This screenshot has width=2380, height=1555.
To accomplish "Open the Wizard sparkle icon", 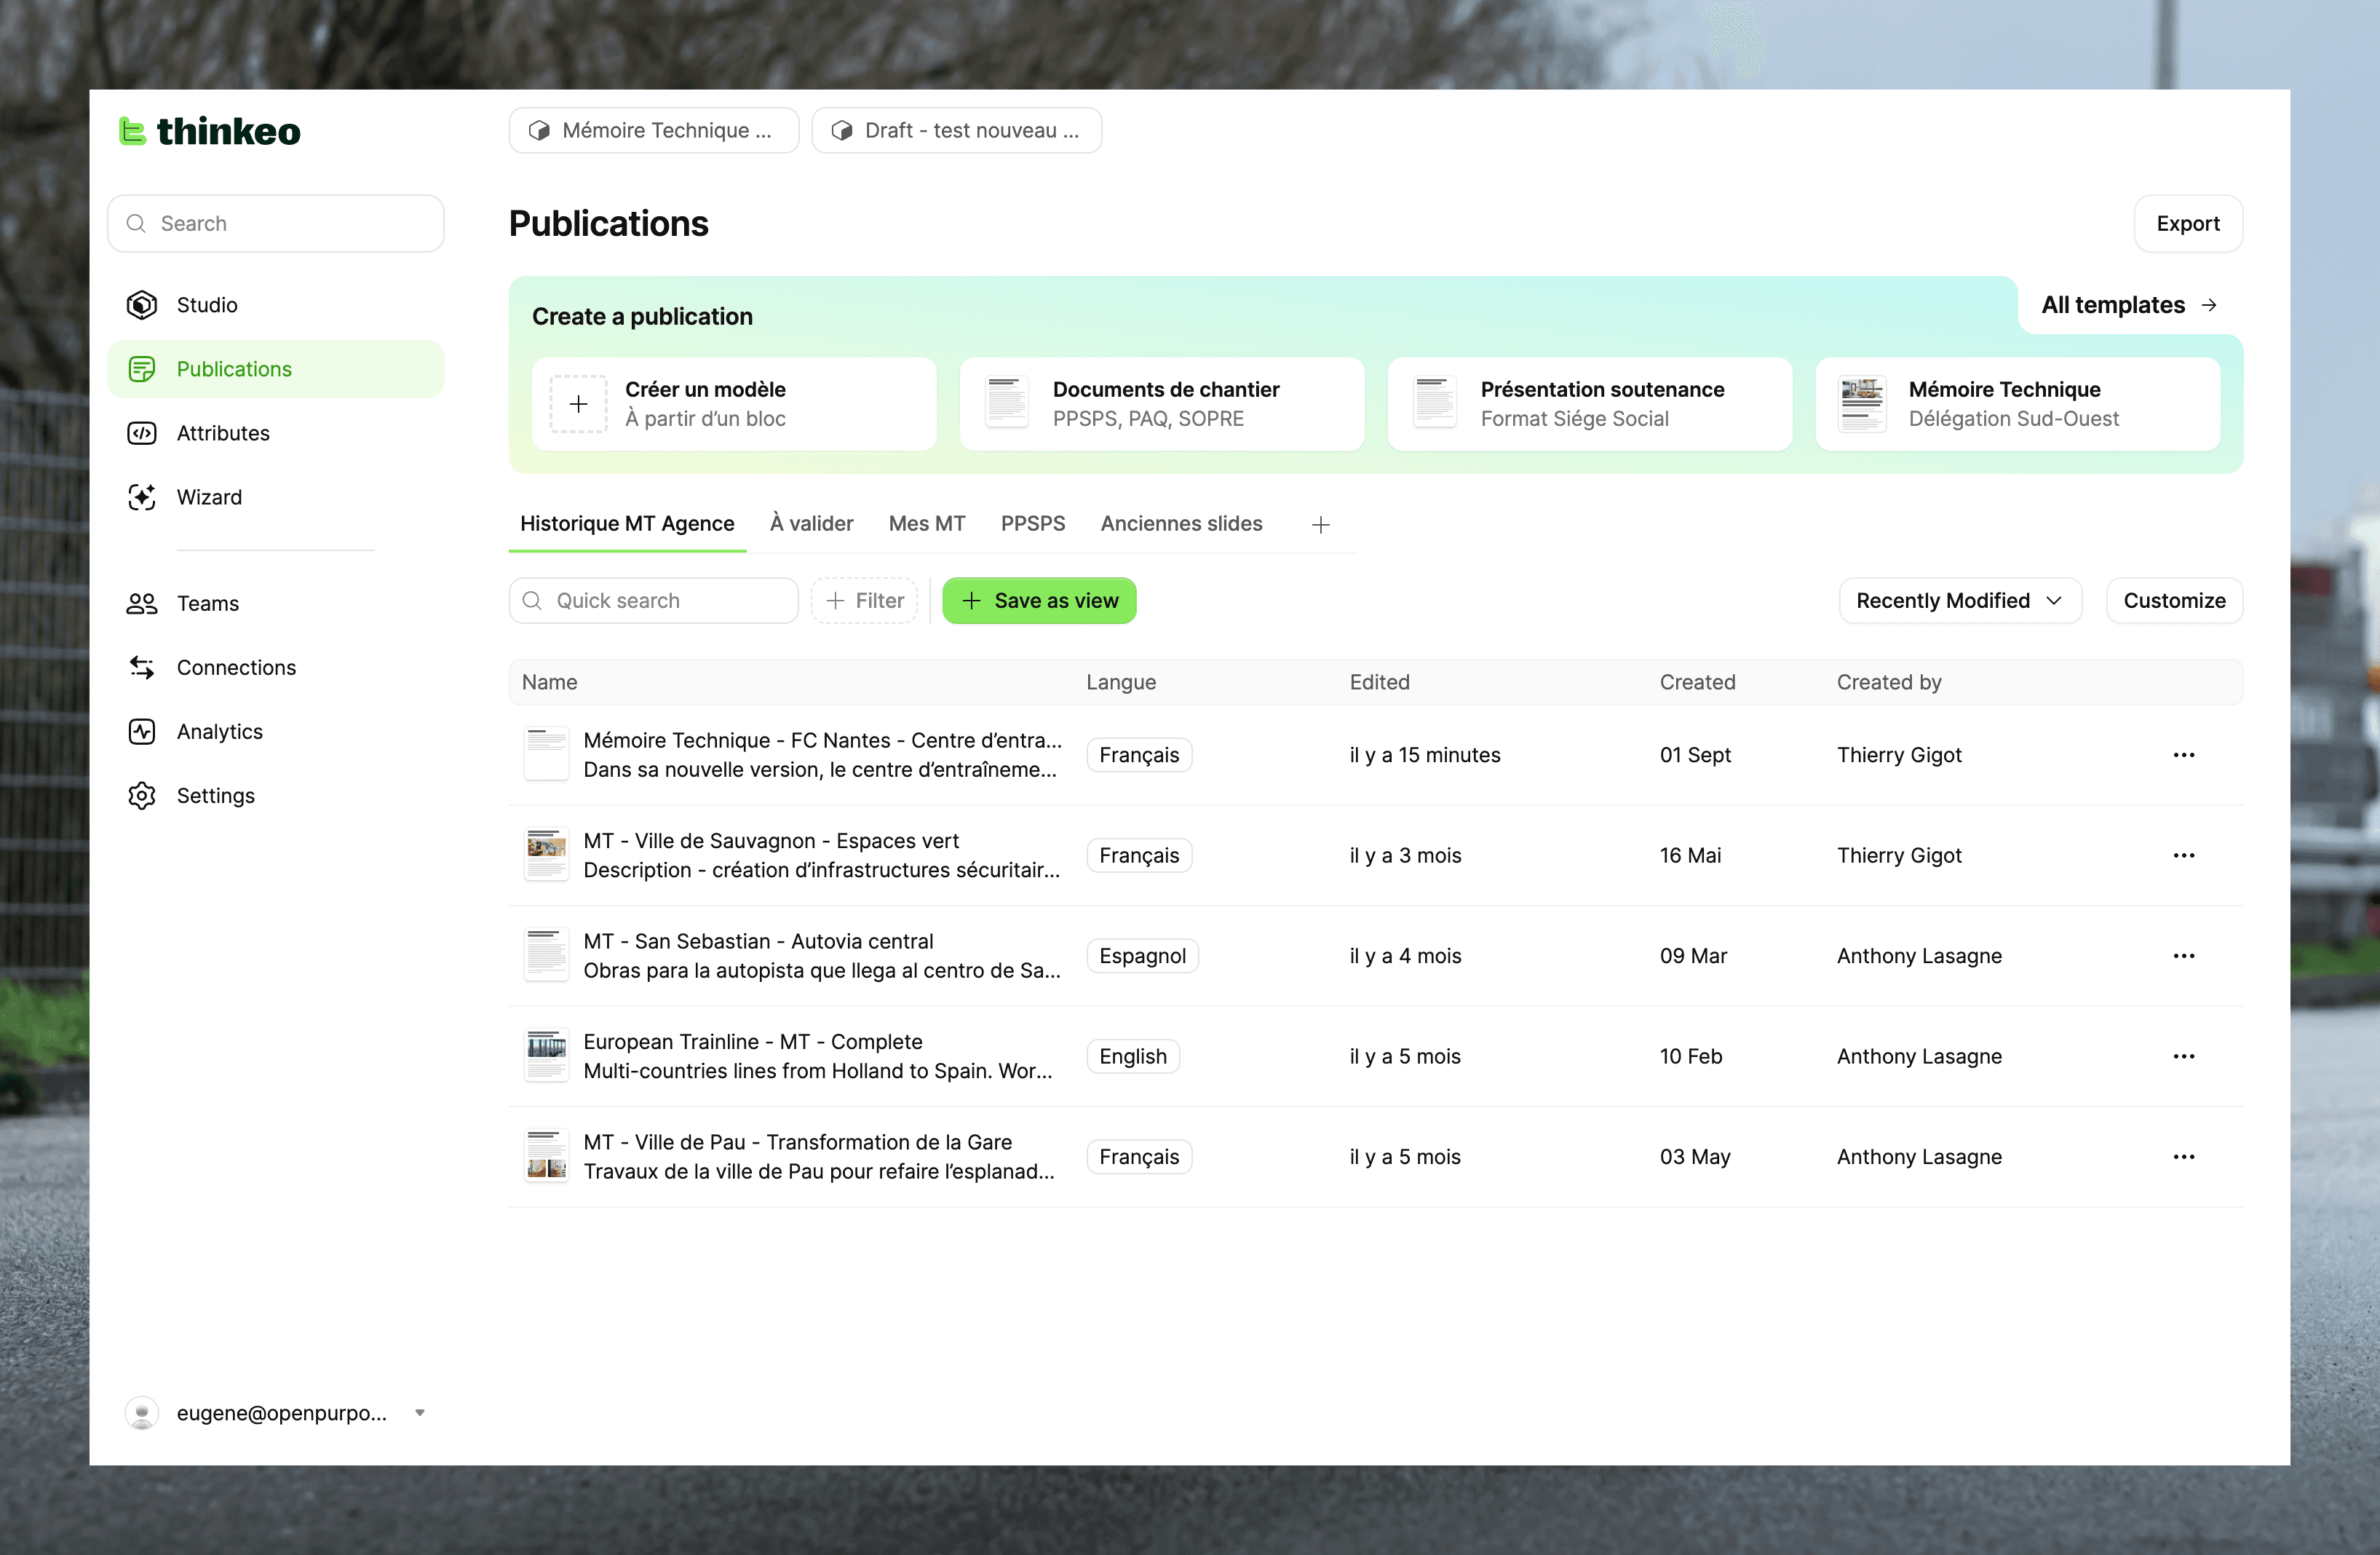I will click(142, 497).
